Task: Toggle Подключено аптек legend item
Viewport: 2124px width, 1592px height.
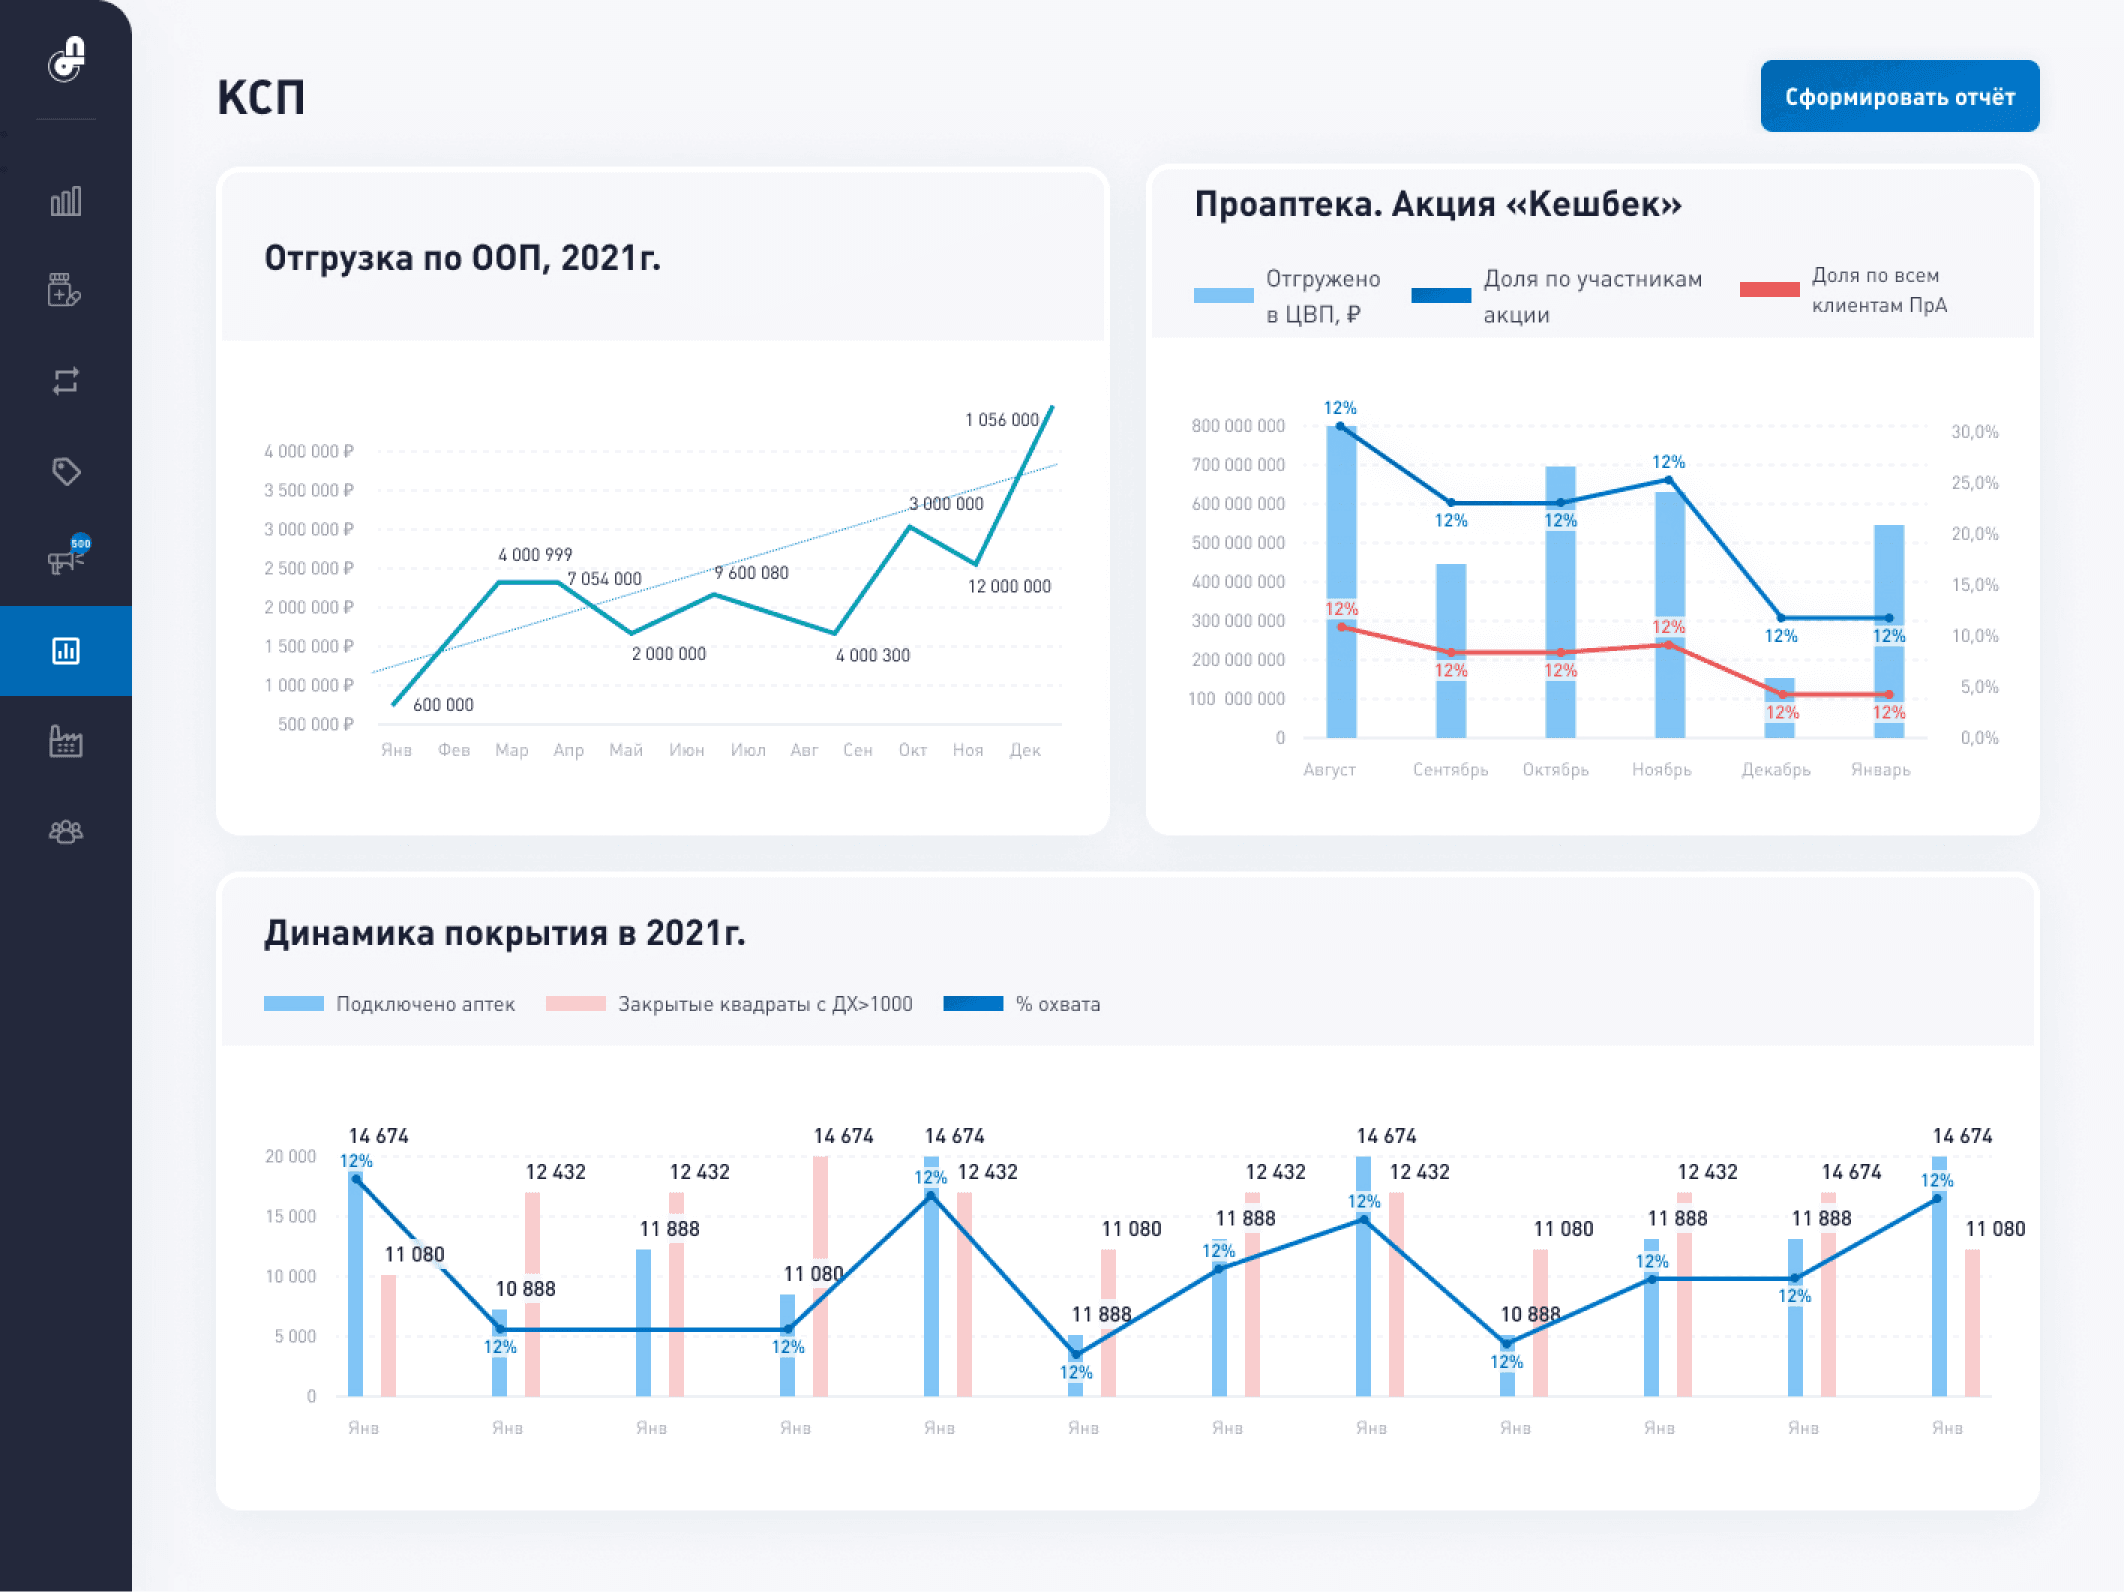Action: coord(424,1004)
